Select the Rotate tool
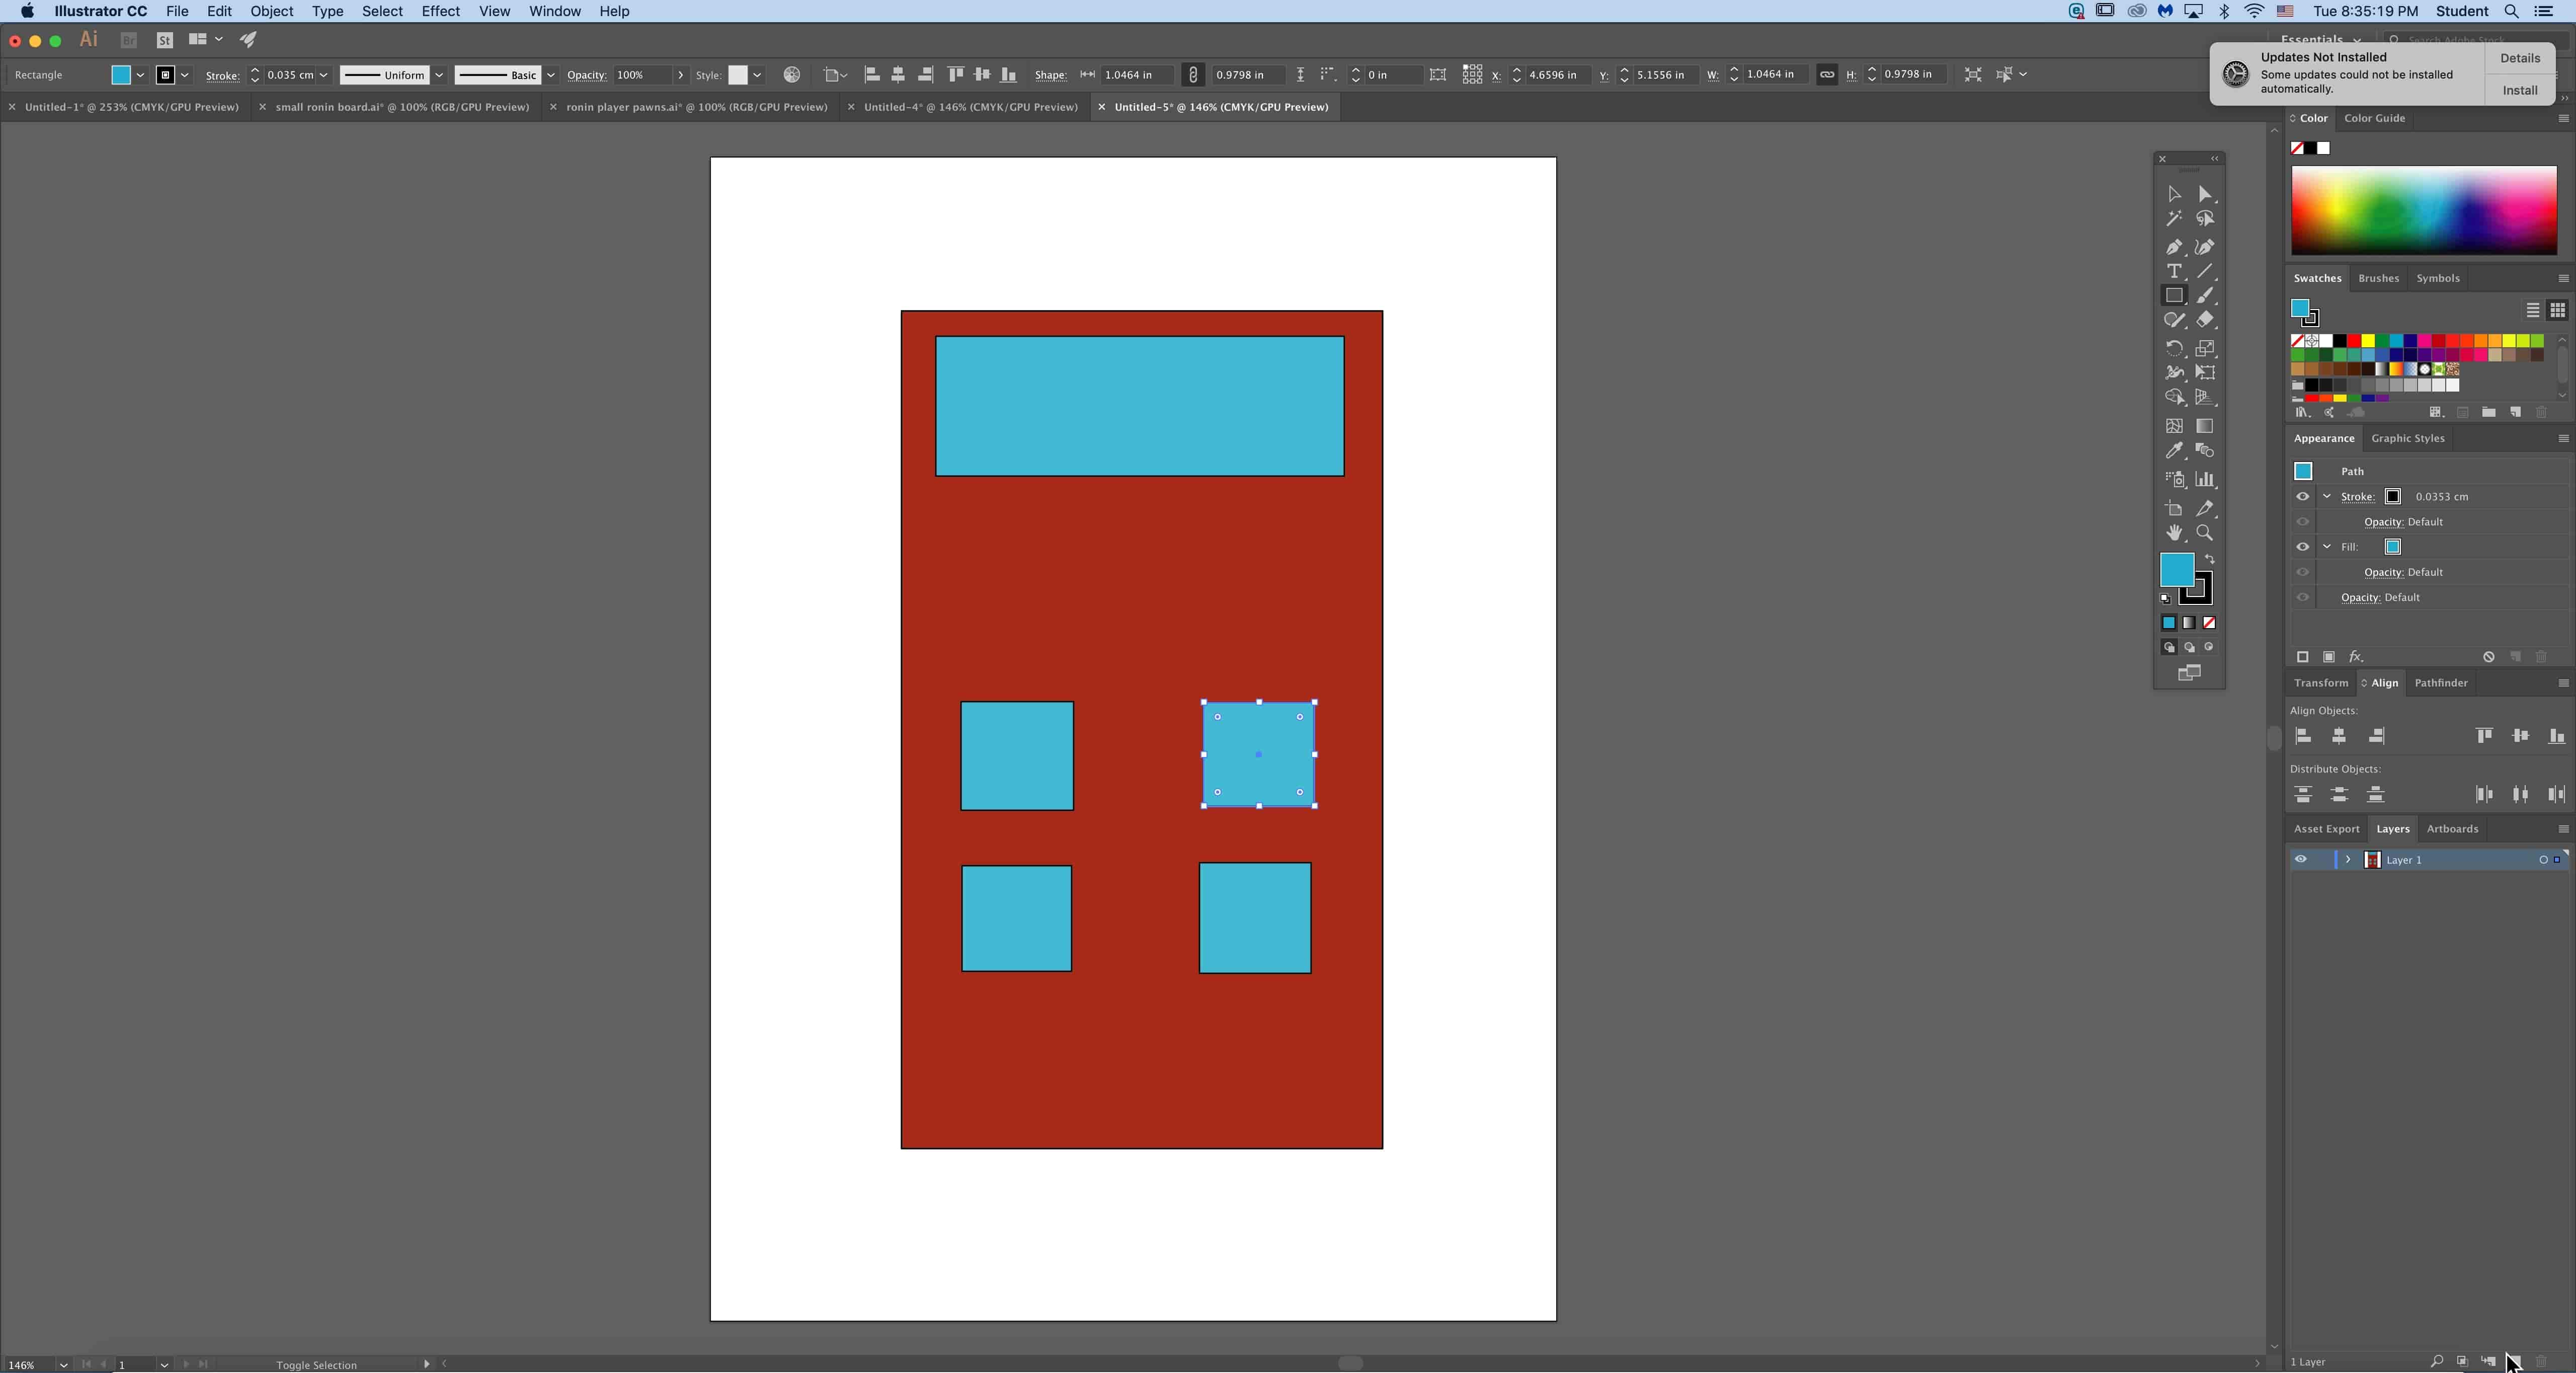2576x1373 pixels. 2174,348
